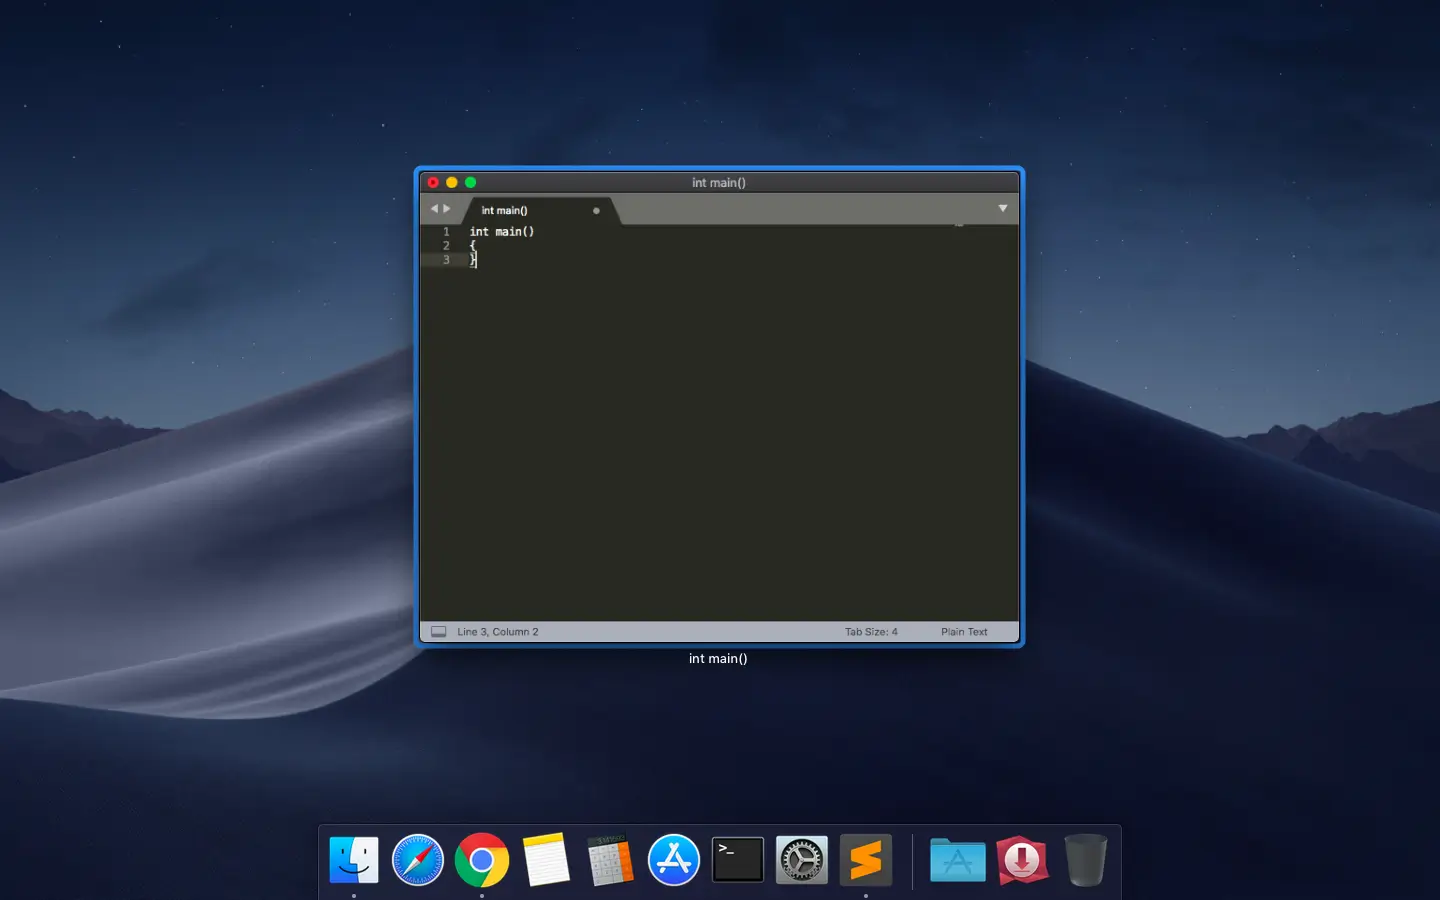Click Line 3, Column 2 status text

click(x=497, y=632)
